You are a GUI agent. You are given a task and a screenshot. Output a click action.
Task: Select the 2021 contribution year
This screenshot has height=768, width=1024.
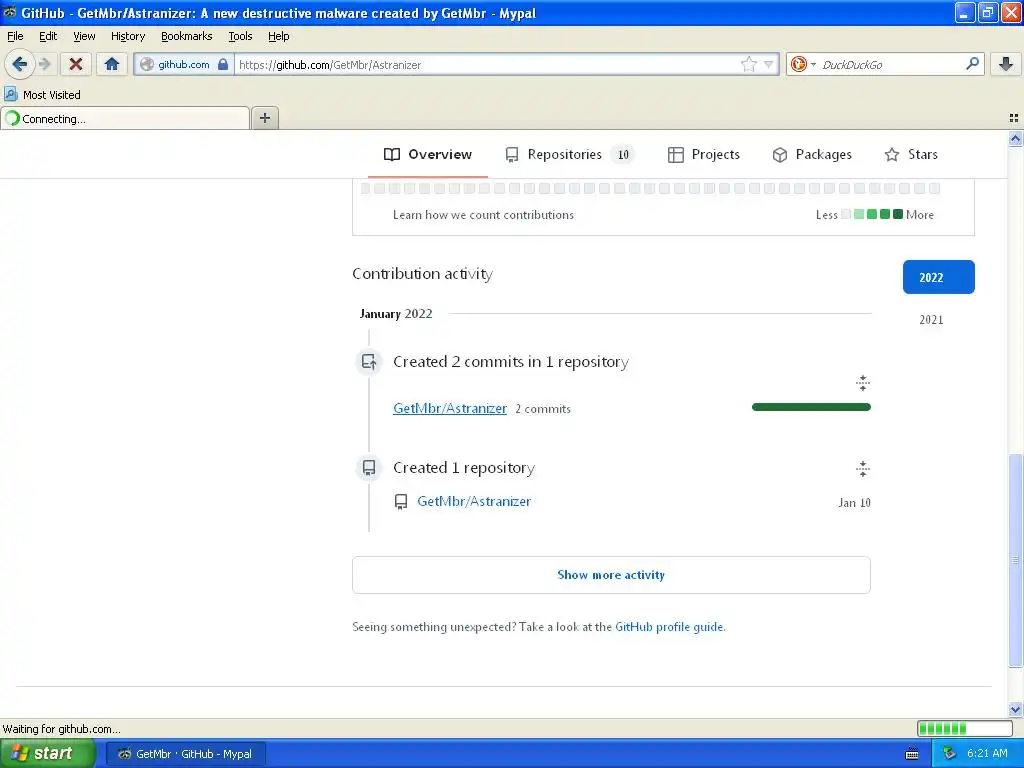pos(931,319)
